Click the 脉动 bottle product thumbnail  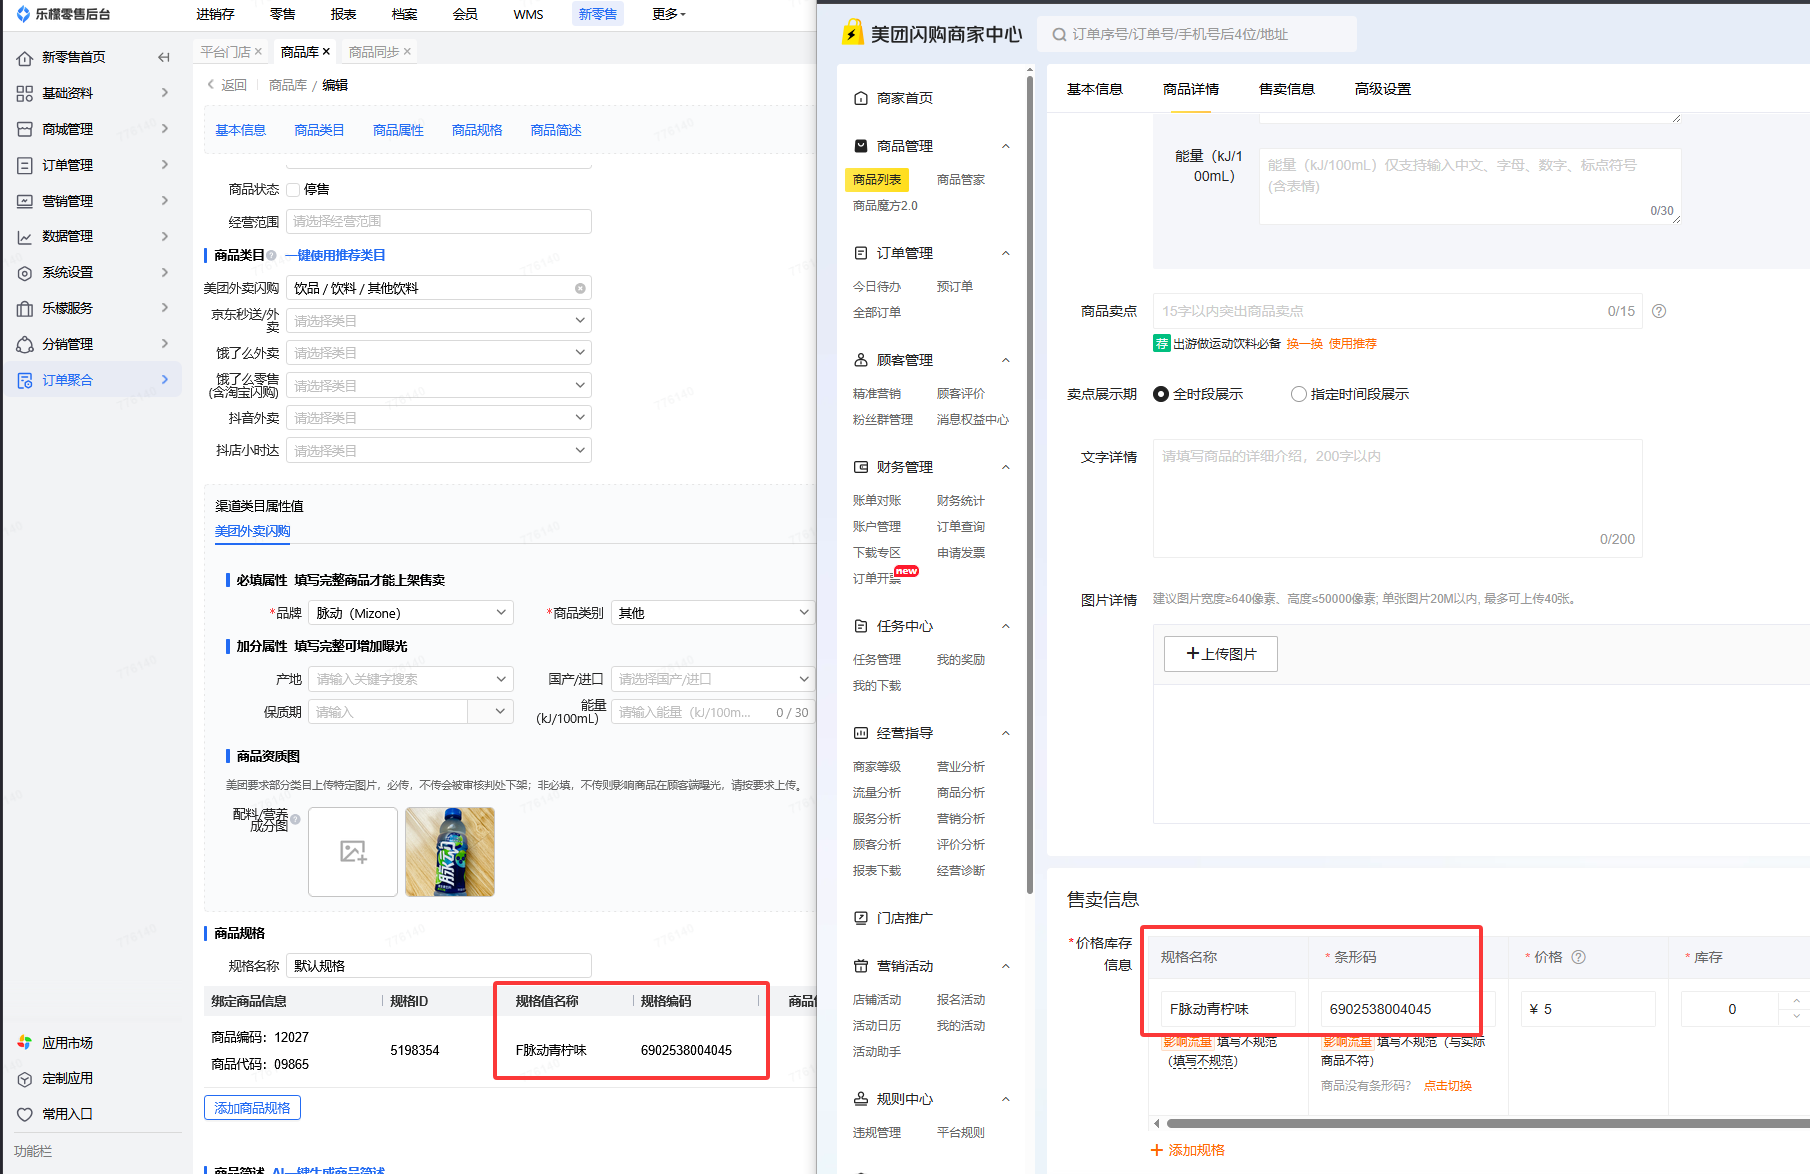coord(450,852)
